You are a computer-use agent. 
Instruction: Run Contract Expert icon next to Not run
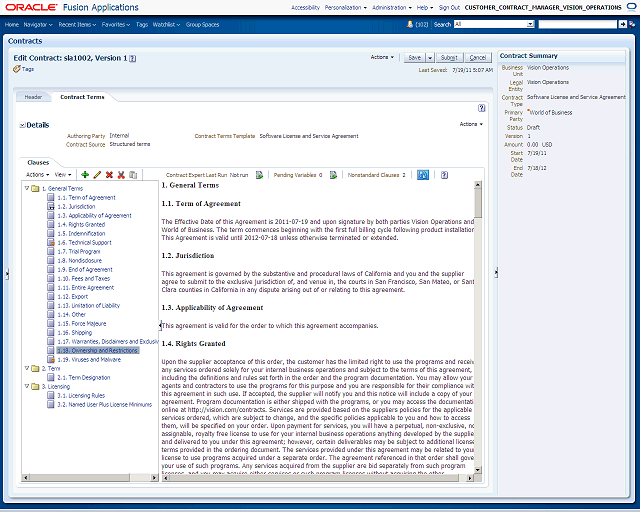tap(259, 175)
